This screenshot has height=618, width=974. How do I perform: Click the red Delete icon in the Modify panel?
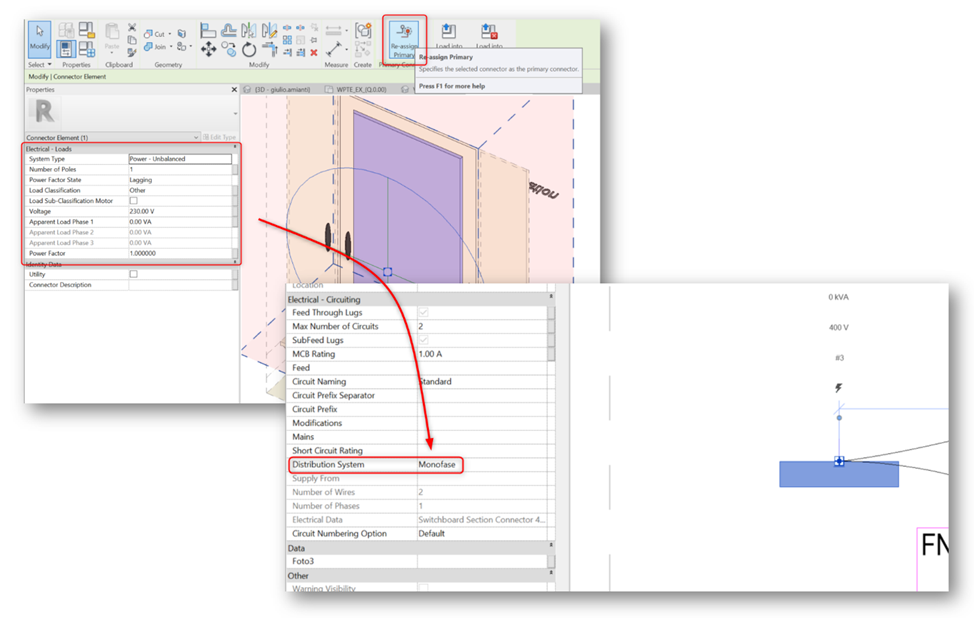click(313, 51)
